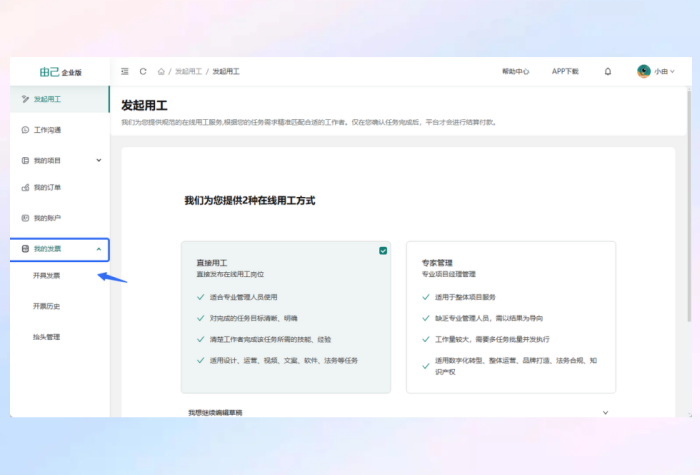Click 适合专业管理人员使用 text
Image resolution: width=700 pixels, height=475 pixels.
[244, 297]
